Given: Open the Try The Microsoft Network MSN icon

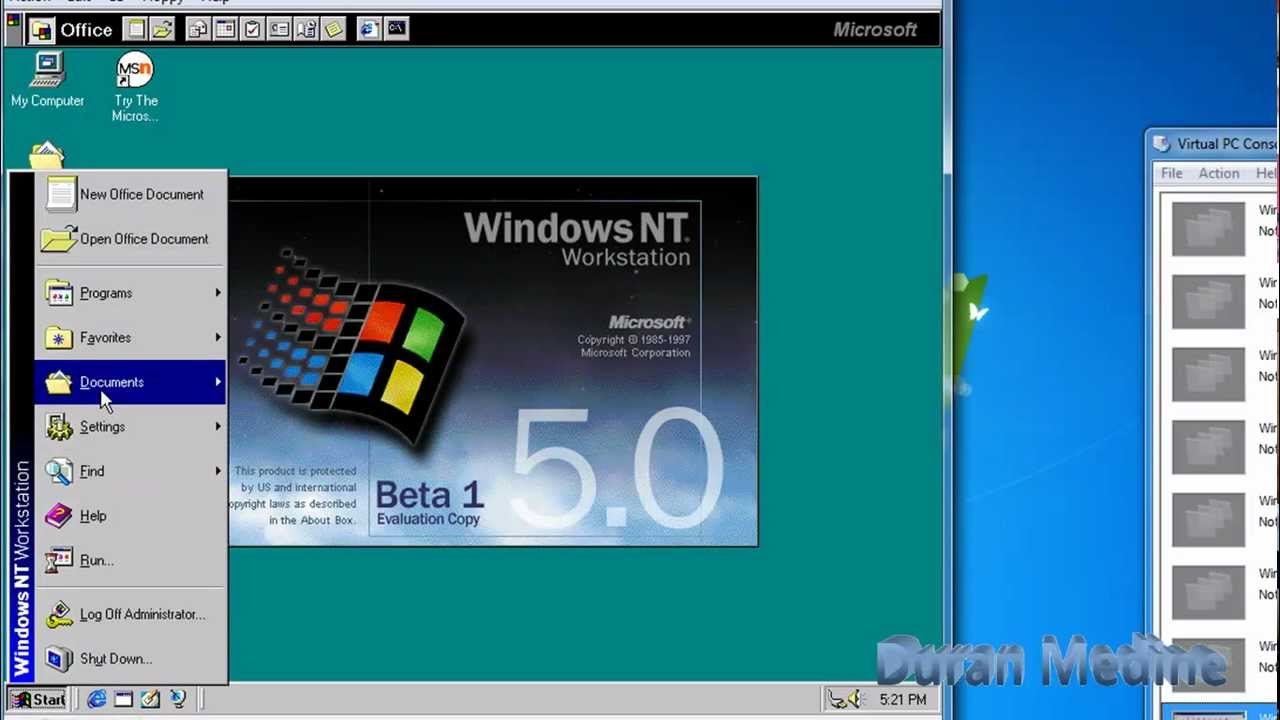Looking at the screenshot, I should tap(135, 89).
